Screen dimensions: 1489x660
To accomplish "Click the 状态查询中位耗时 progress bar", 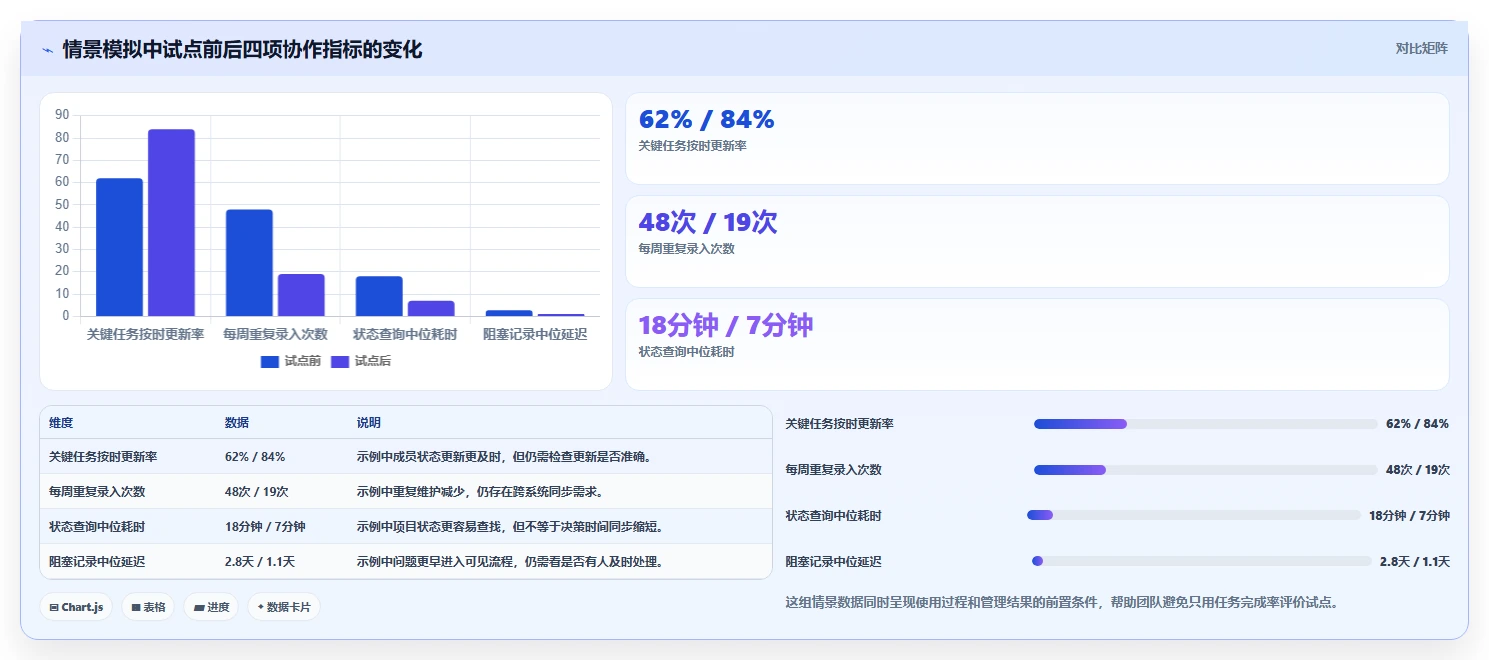I will (x=1194, y=515).
